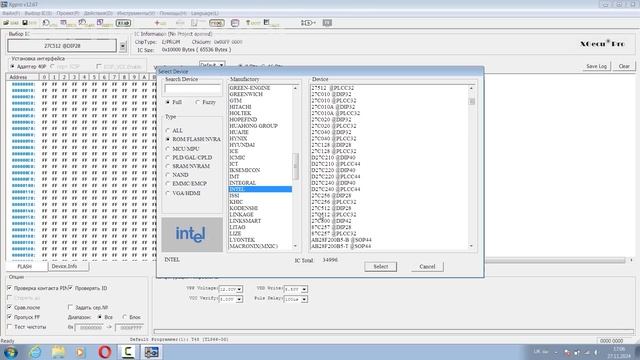Screen dimensions: 640x360
Task: Click the TEST toolbar icon
Action: tap(253, 23)
